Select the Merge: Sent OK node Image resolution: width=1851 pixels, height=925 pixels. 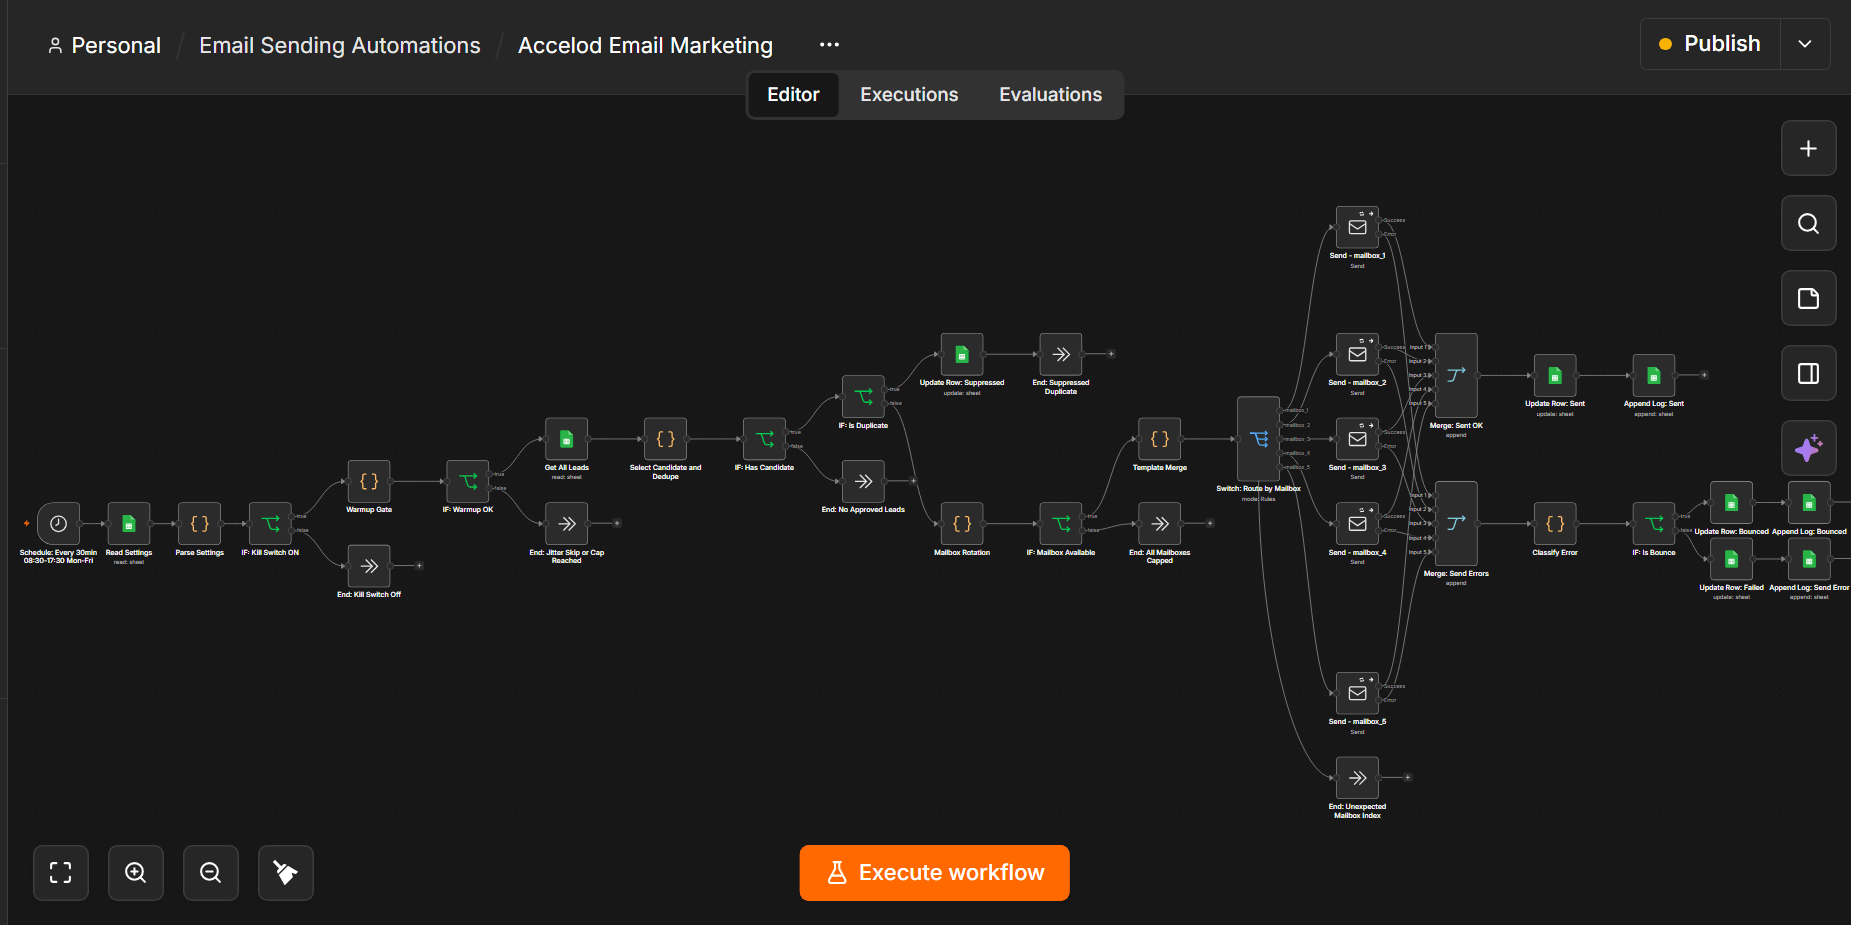point(1456,375)
